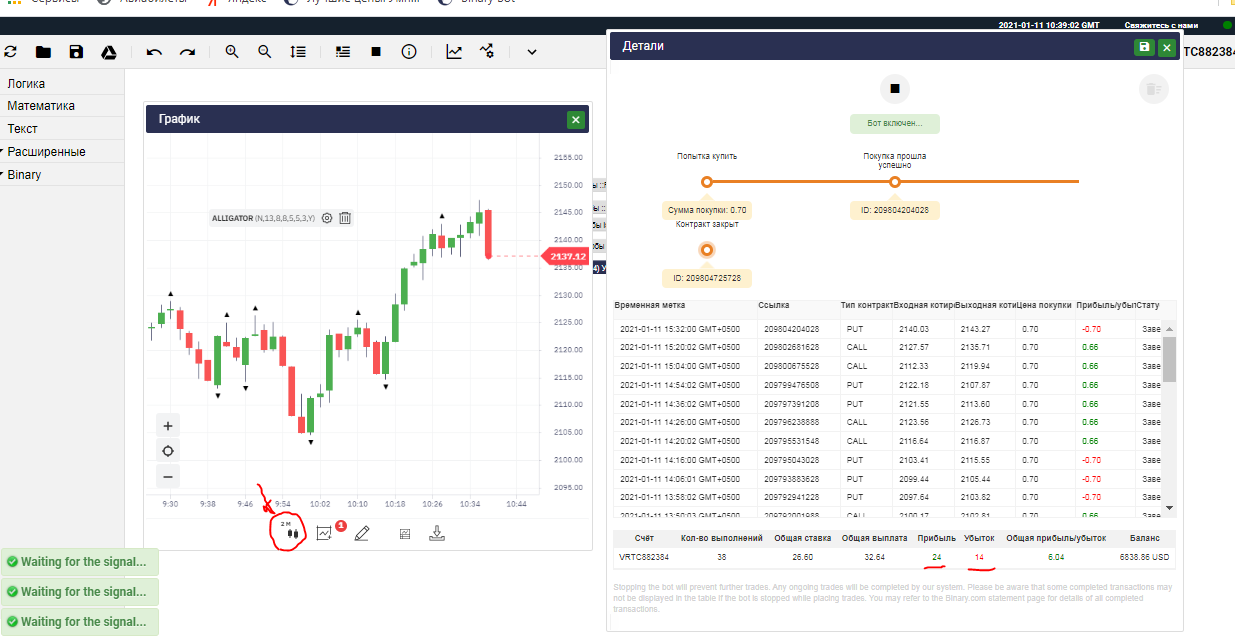This screenshot has height=638, width=1235.
Task: Stop the bot in the Детали panel
Action: click(895, 88)
